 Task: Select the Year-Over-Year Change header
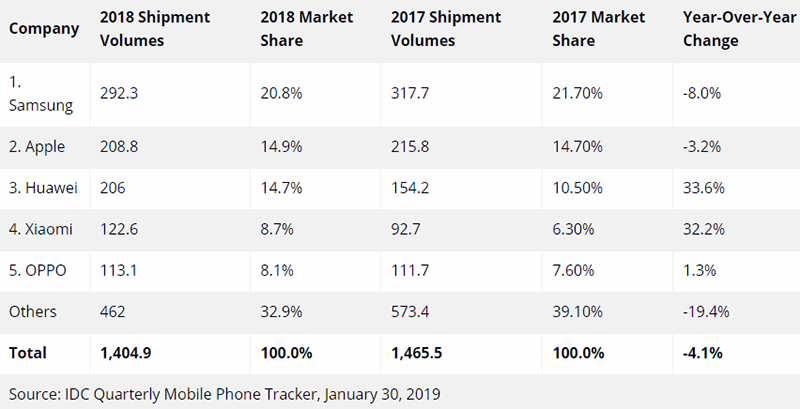tap(739, 29)
